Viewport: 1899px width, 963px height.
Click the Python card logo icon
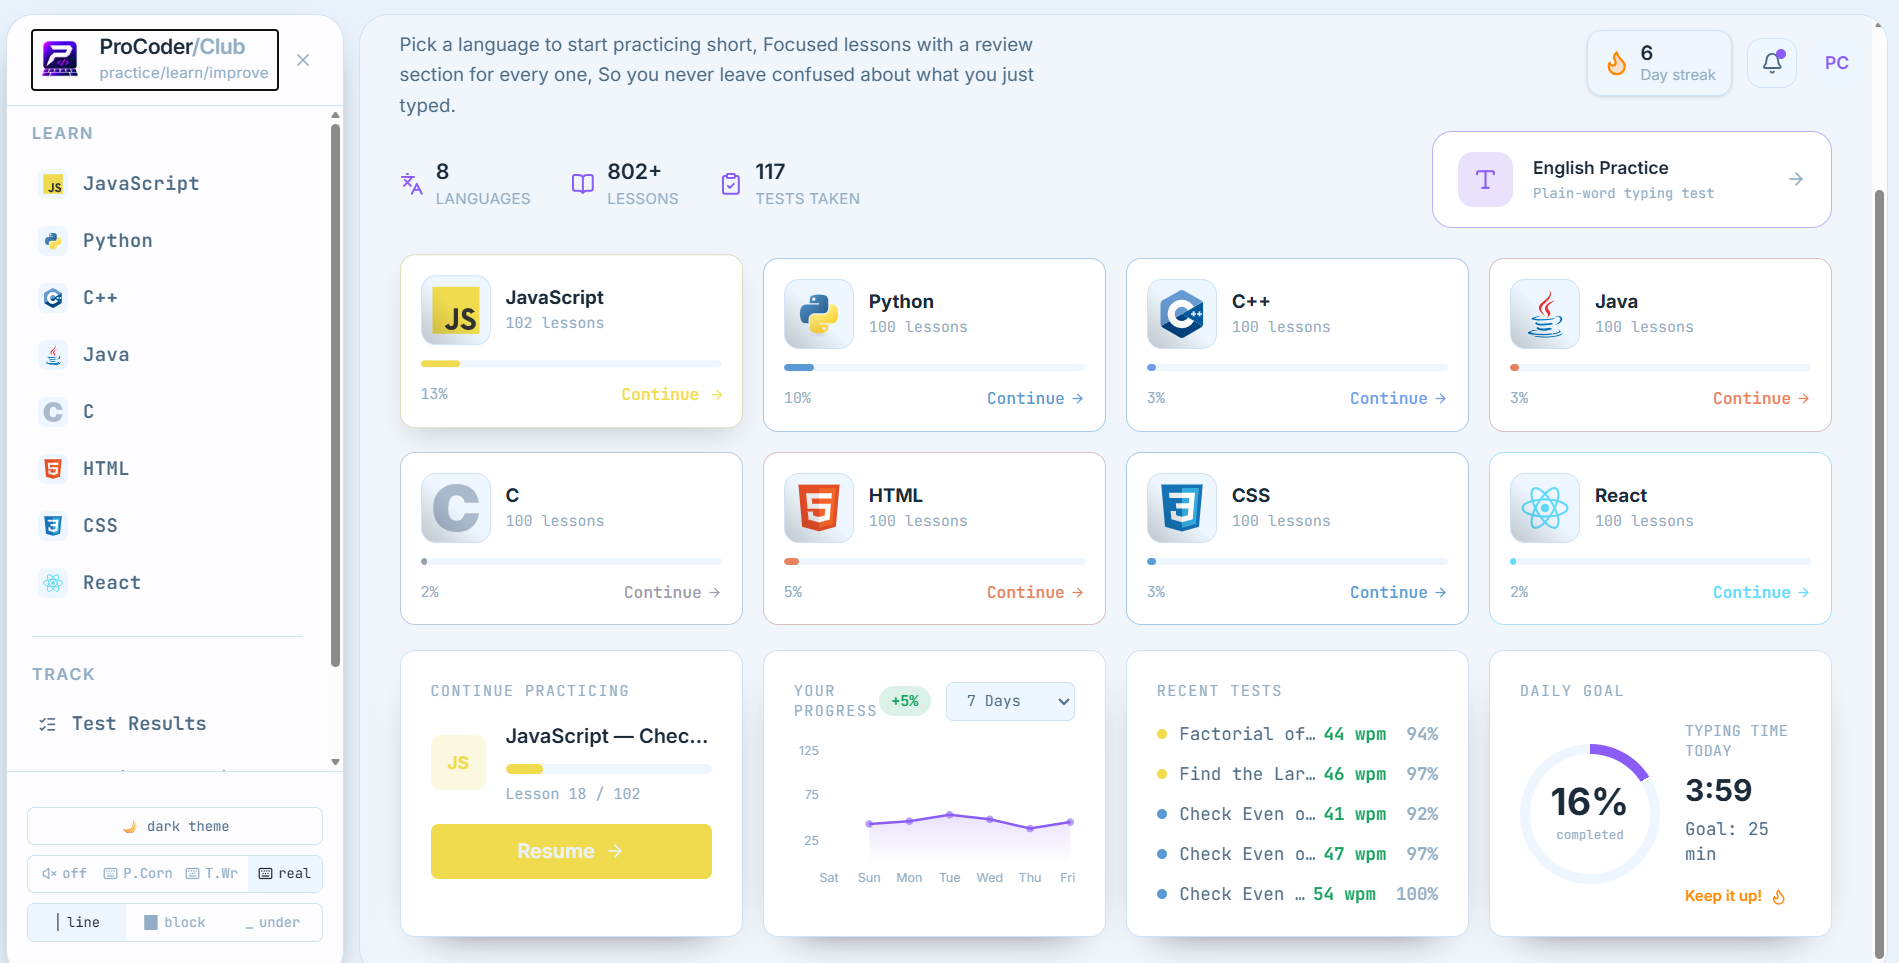(819, 314)
